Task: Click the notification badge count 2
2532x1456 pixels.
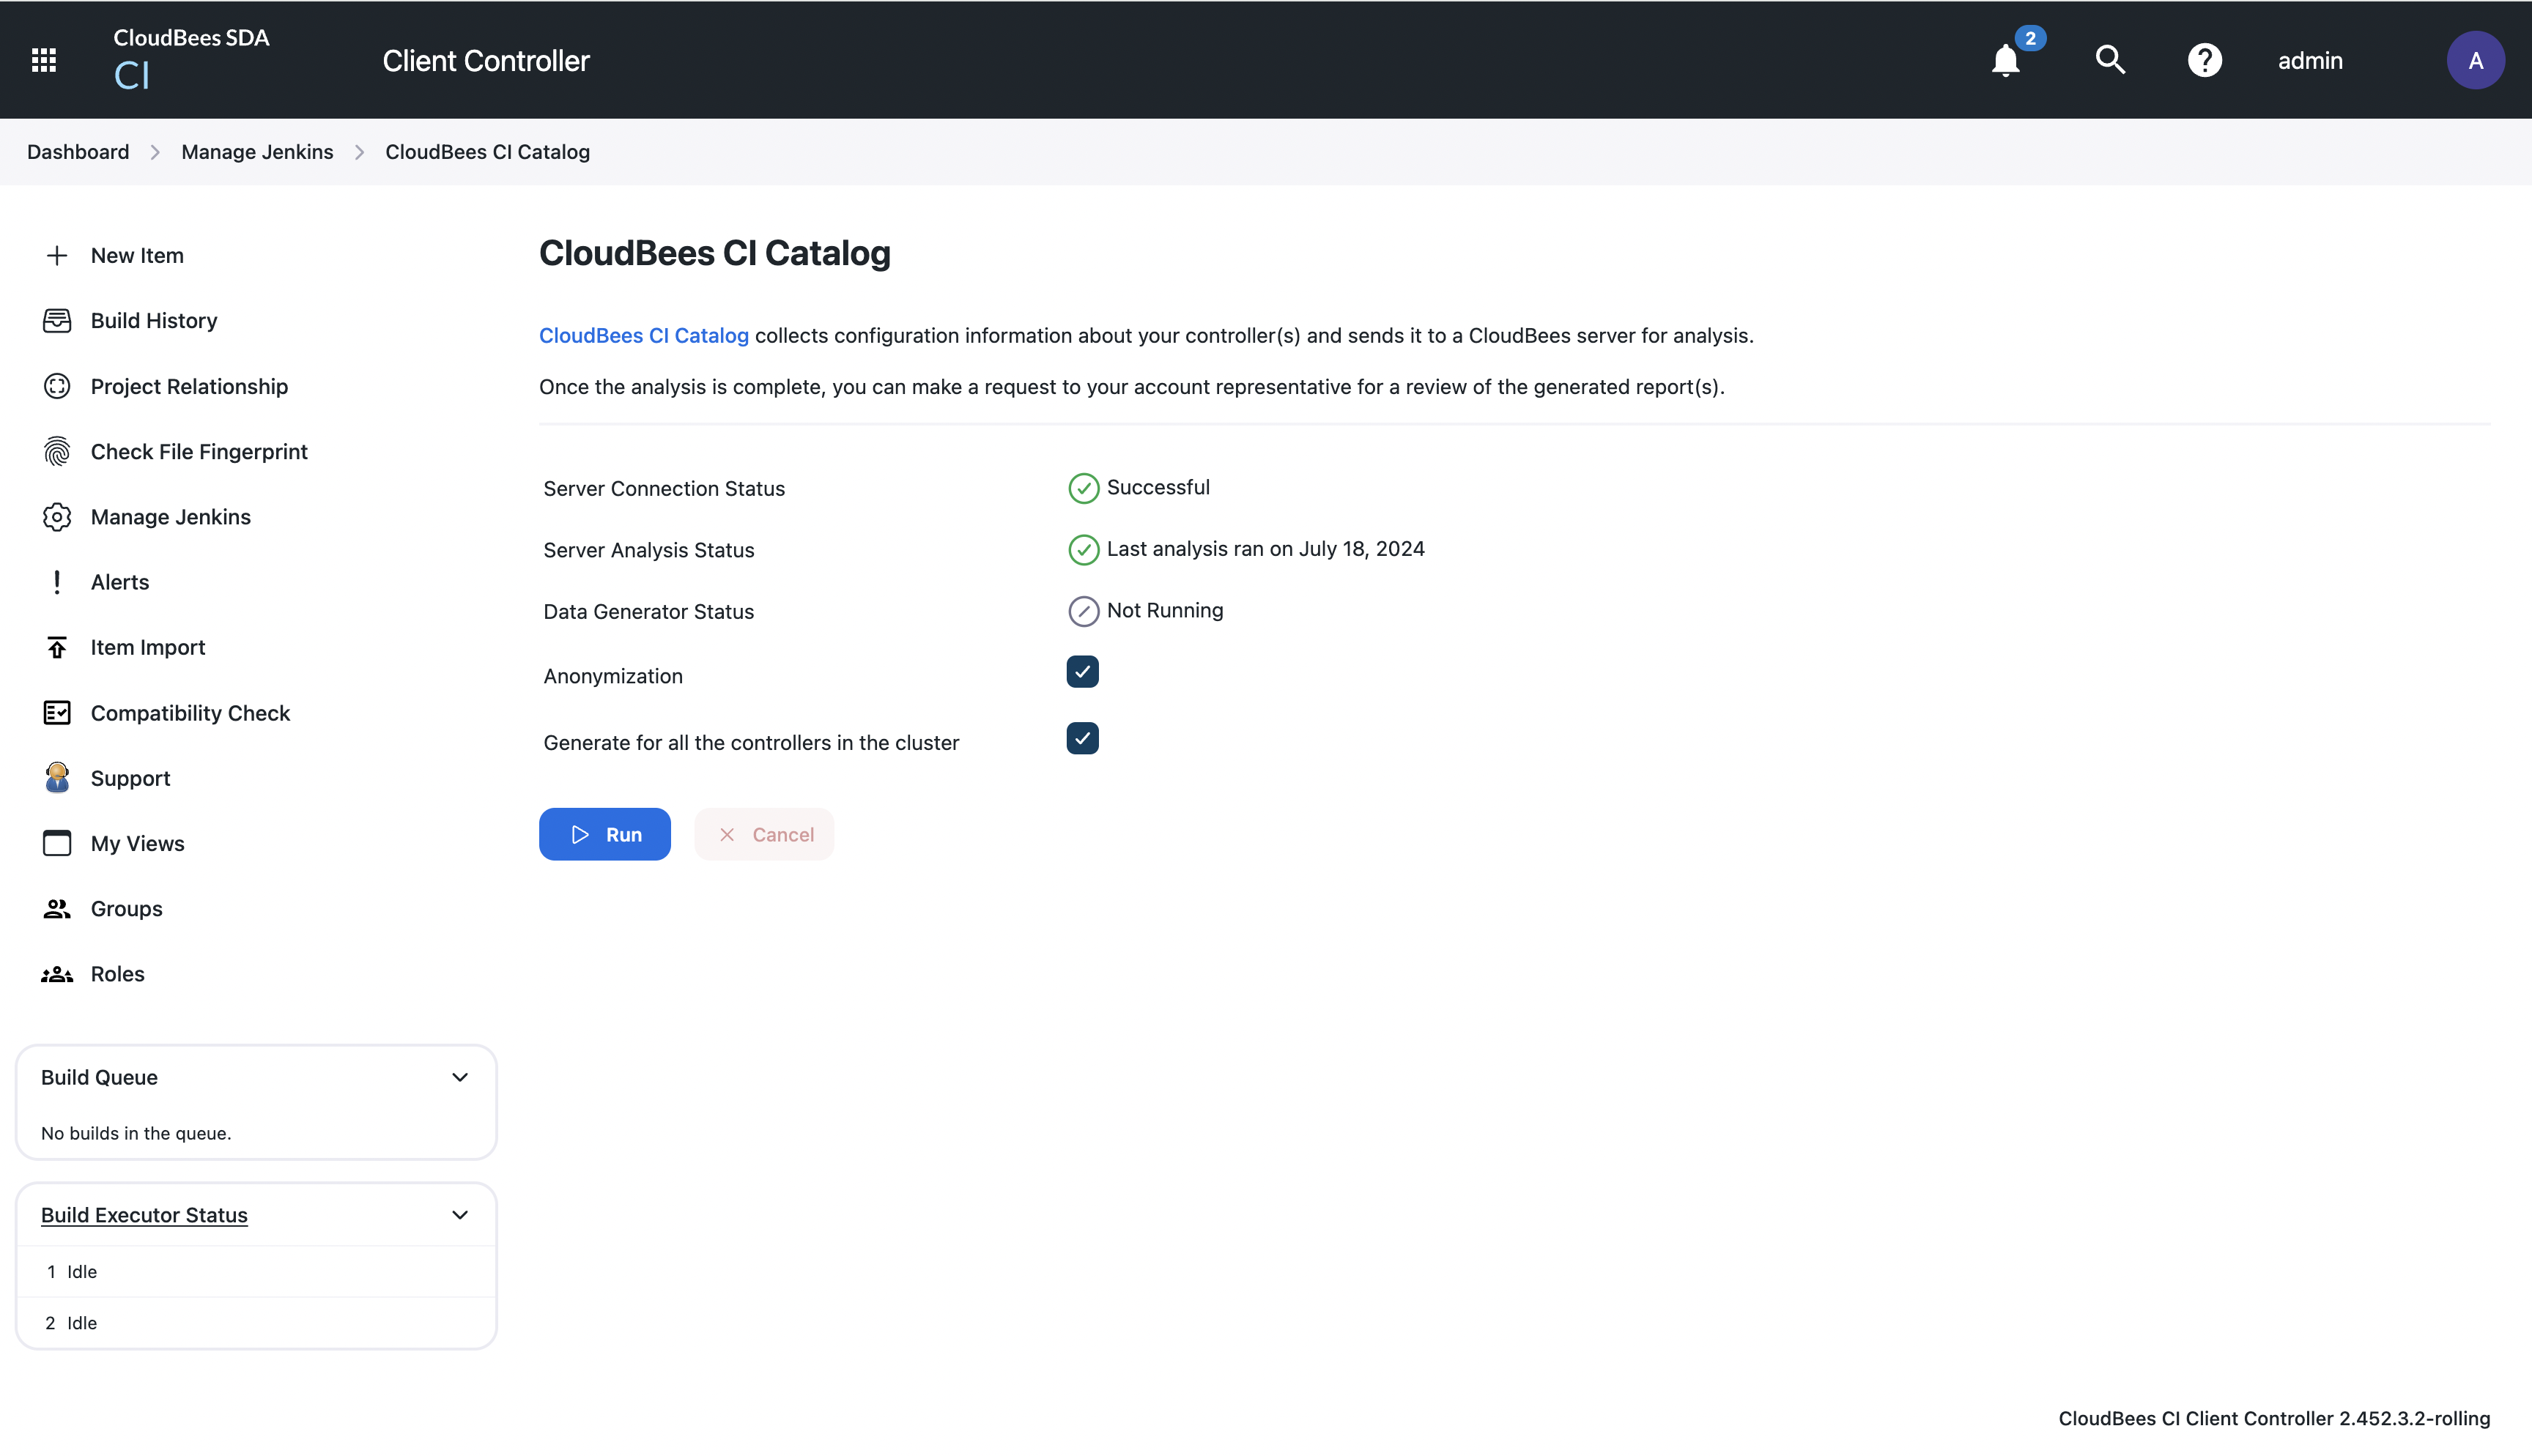Action: [2030, 38]
